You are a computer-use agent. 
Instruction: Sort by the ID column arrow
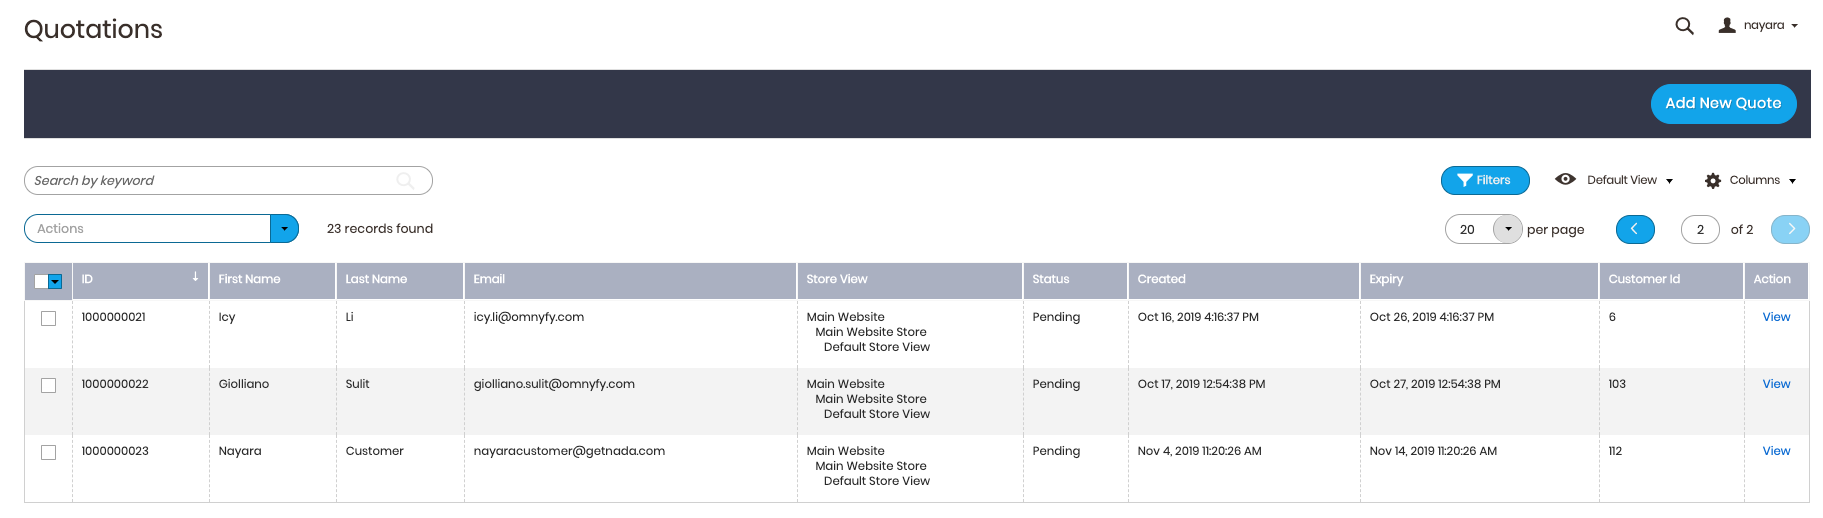(195, 277)
